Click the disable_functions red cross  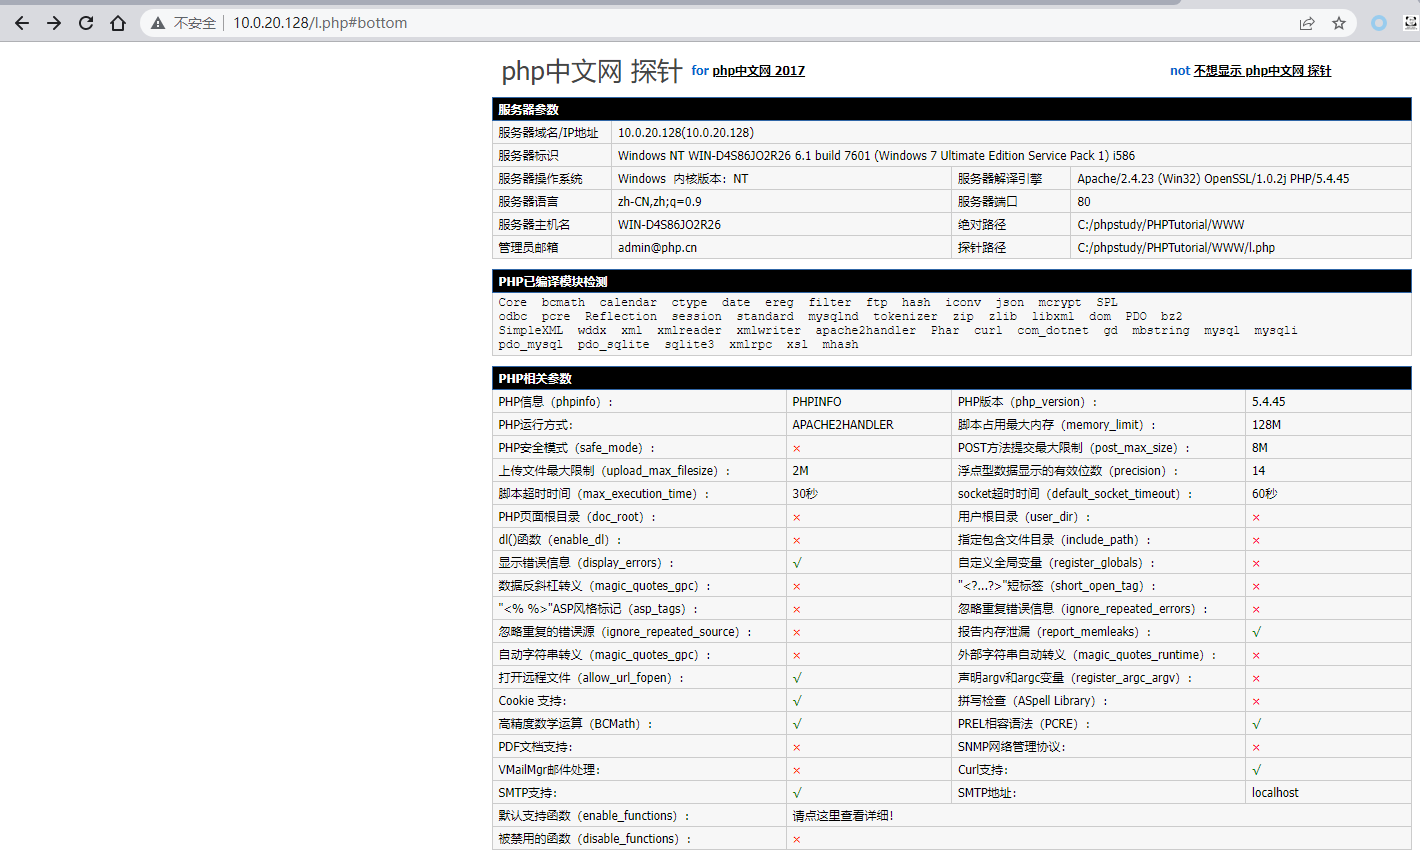(x=797, y=839)
